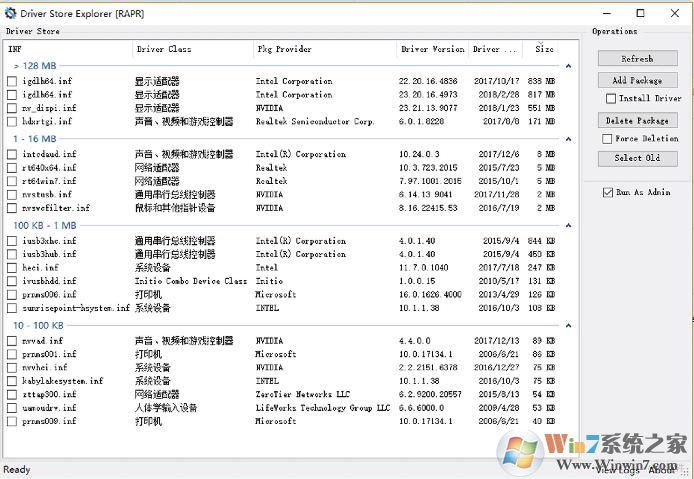Click version 23.21.13.9077 cell
This screenshot has height=479, width=694.
[x=428, y=108]
